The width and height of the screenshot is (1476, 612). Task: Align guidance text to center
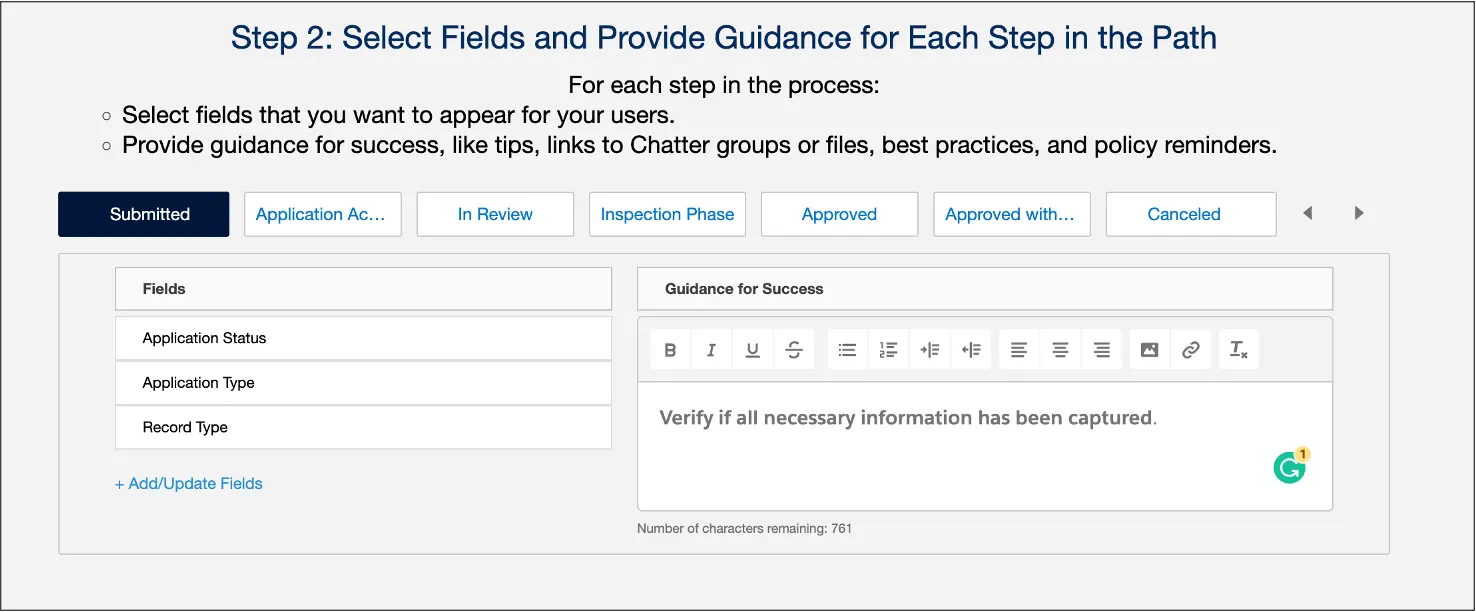(1060, 349)
